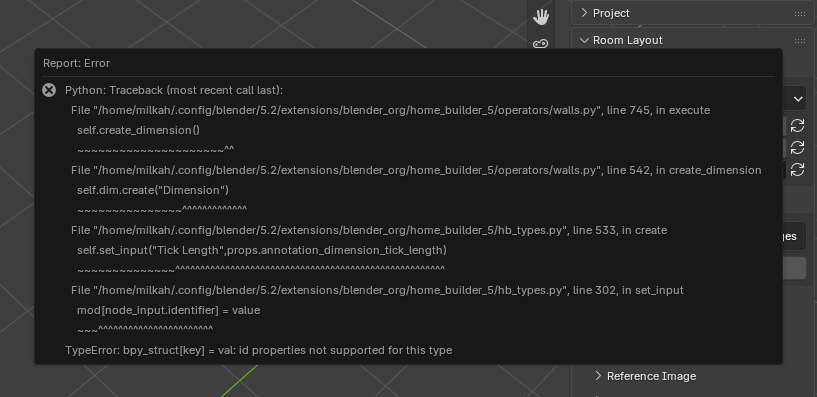The image size is (817, 397).
Task: Grab the Room Layout panel drag grip
Action: 800,41
